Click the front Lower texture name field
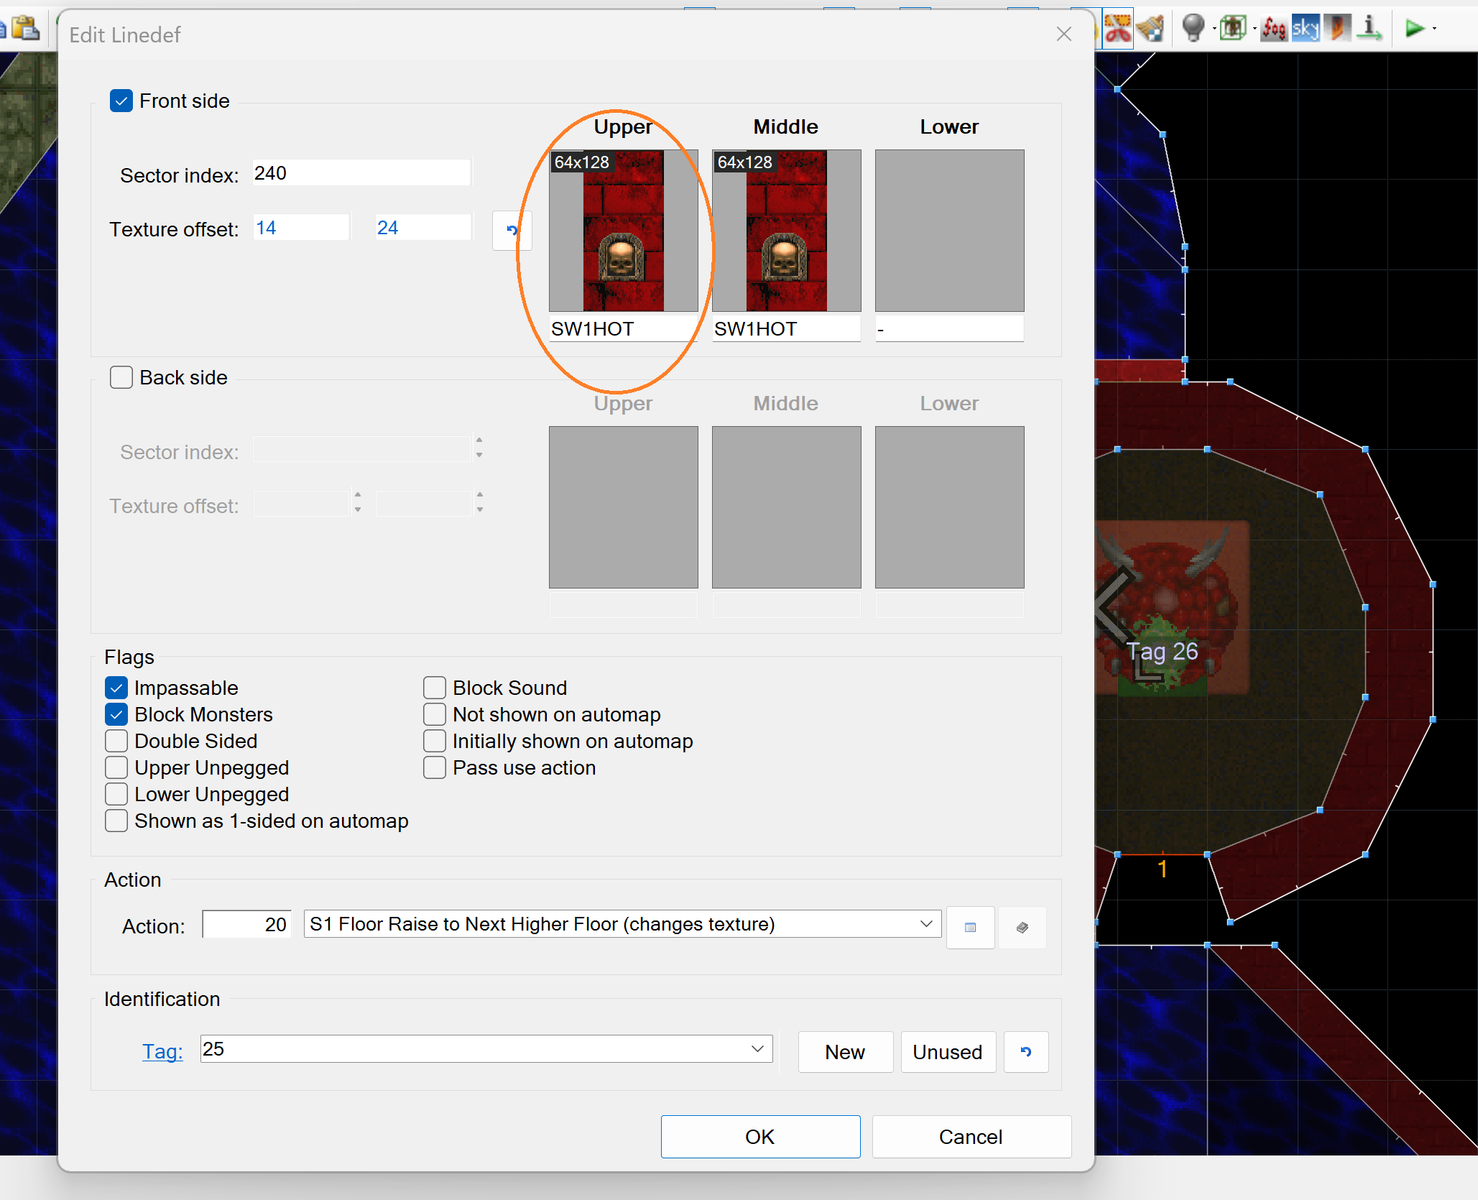This screenshot has width=1478, height=1200. coord(949,329)
